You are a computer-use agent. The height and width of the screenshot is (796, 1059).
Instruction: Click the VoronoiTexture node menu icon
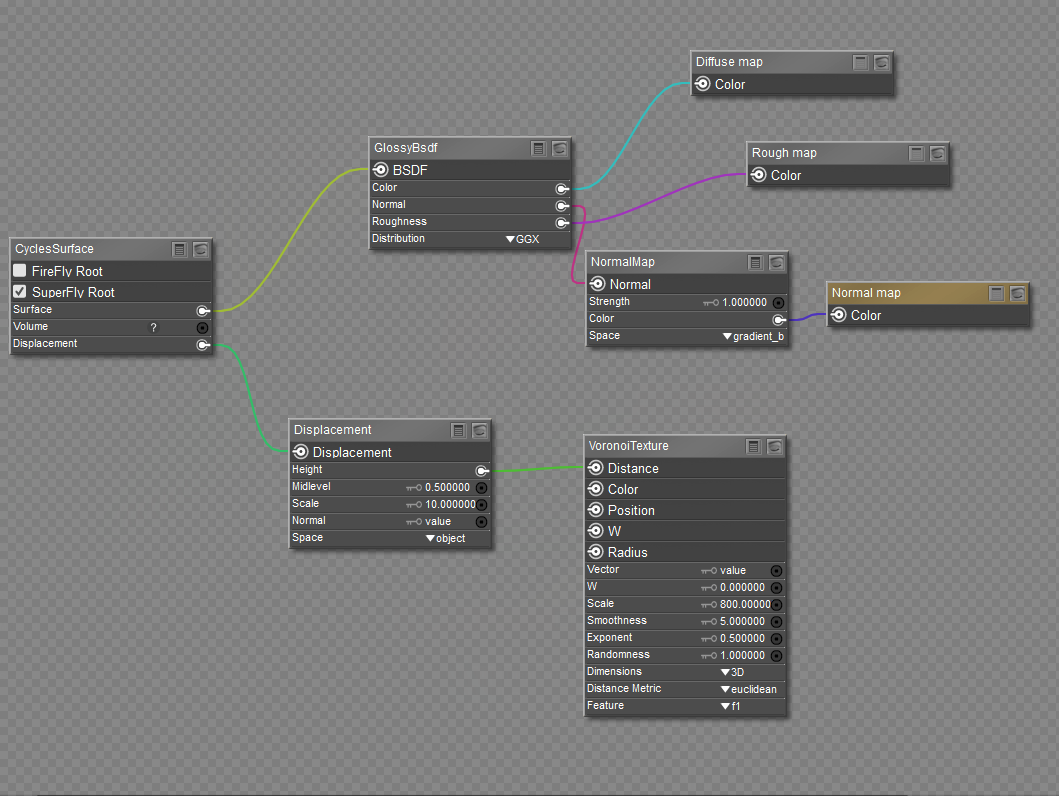click(x=753, y=447)
